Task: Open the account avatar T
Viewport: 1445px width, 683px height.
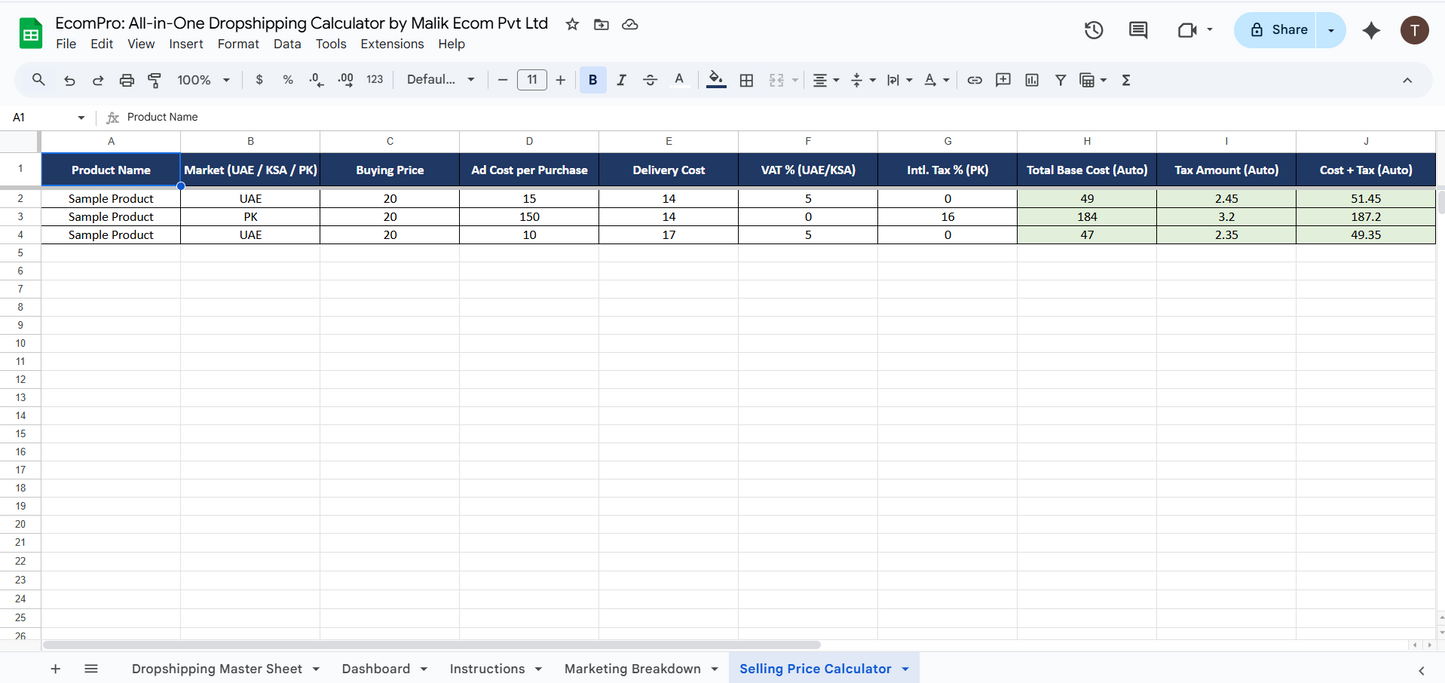Action: (1414, 30)
